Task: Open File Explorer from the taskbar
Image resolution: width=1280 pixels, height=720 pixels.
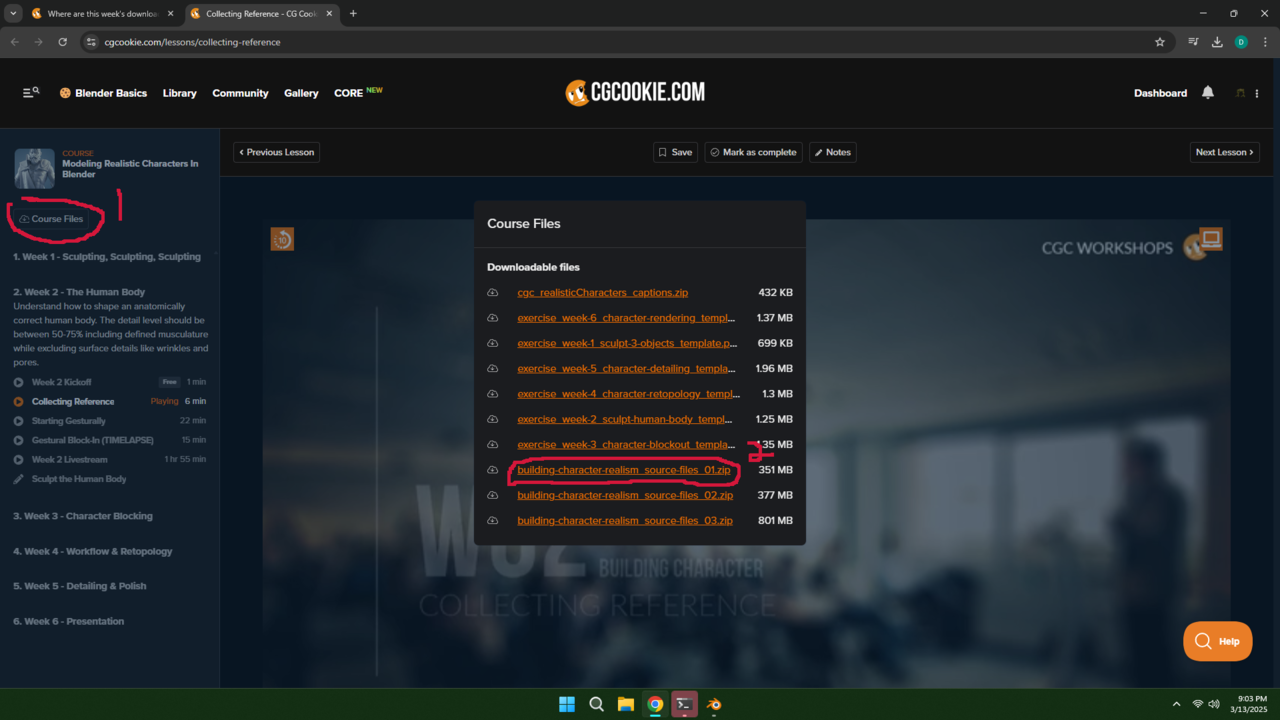Action: pos(626,704)
